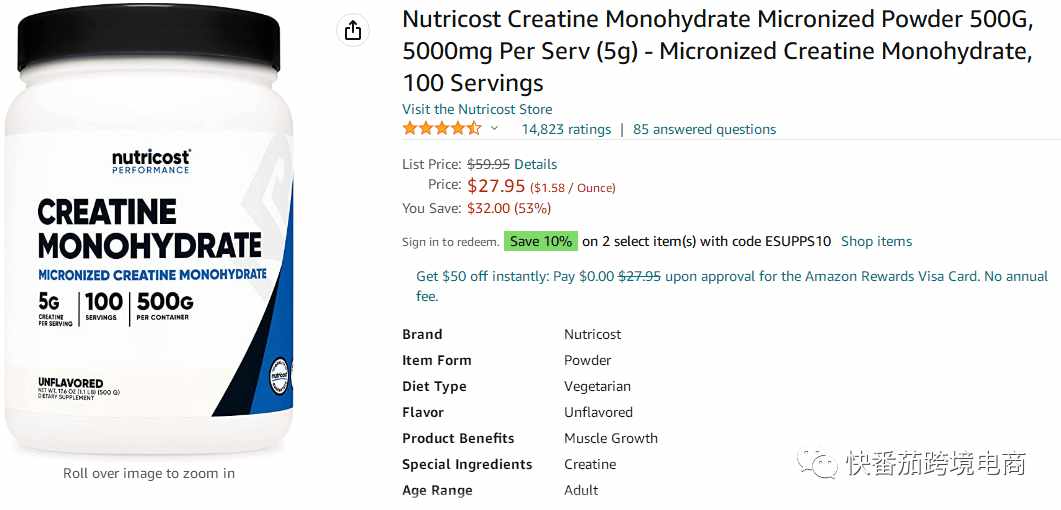Click the Brand Nutricost value

(x=592, y=334)
